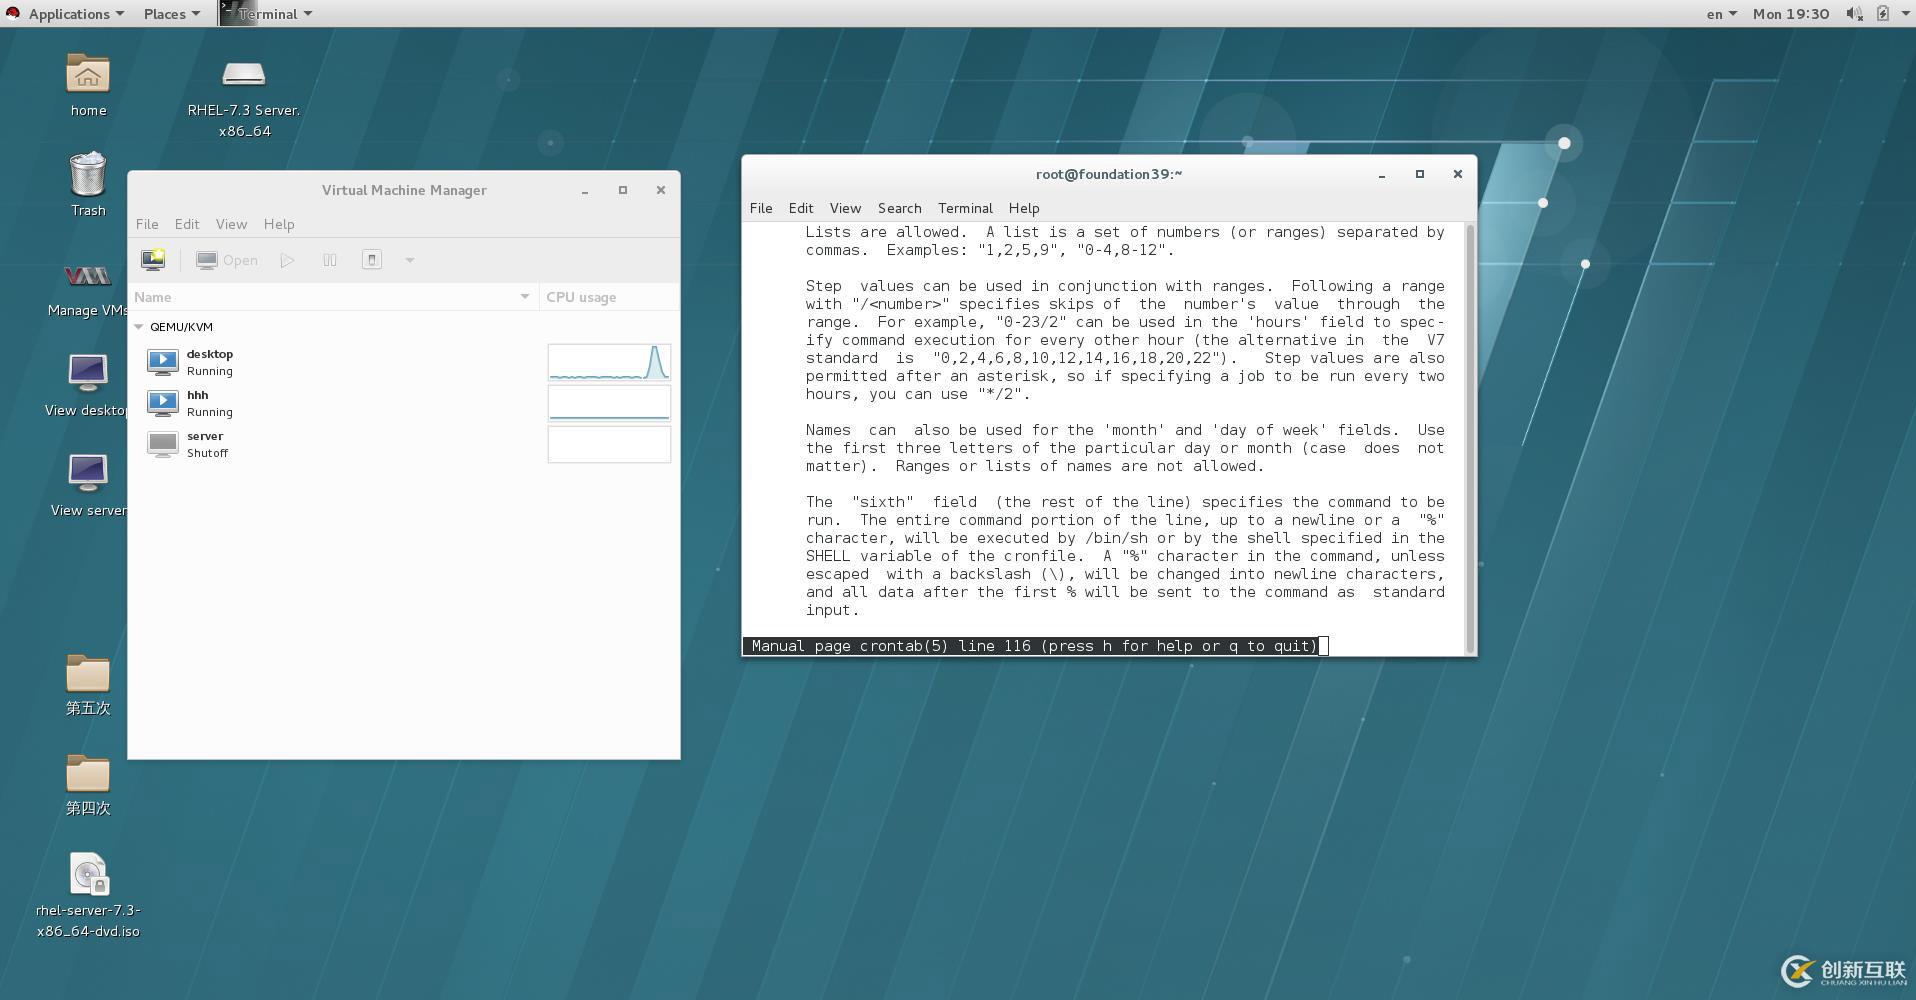The height and width of the screenshot is (1000, 1916).
Task: Select the 第四次 folder icon
Action: (88, 773)
